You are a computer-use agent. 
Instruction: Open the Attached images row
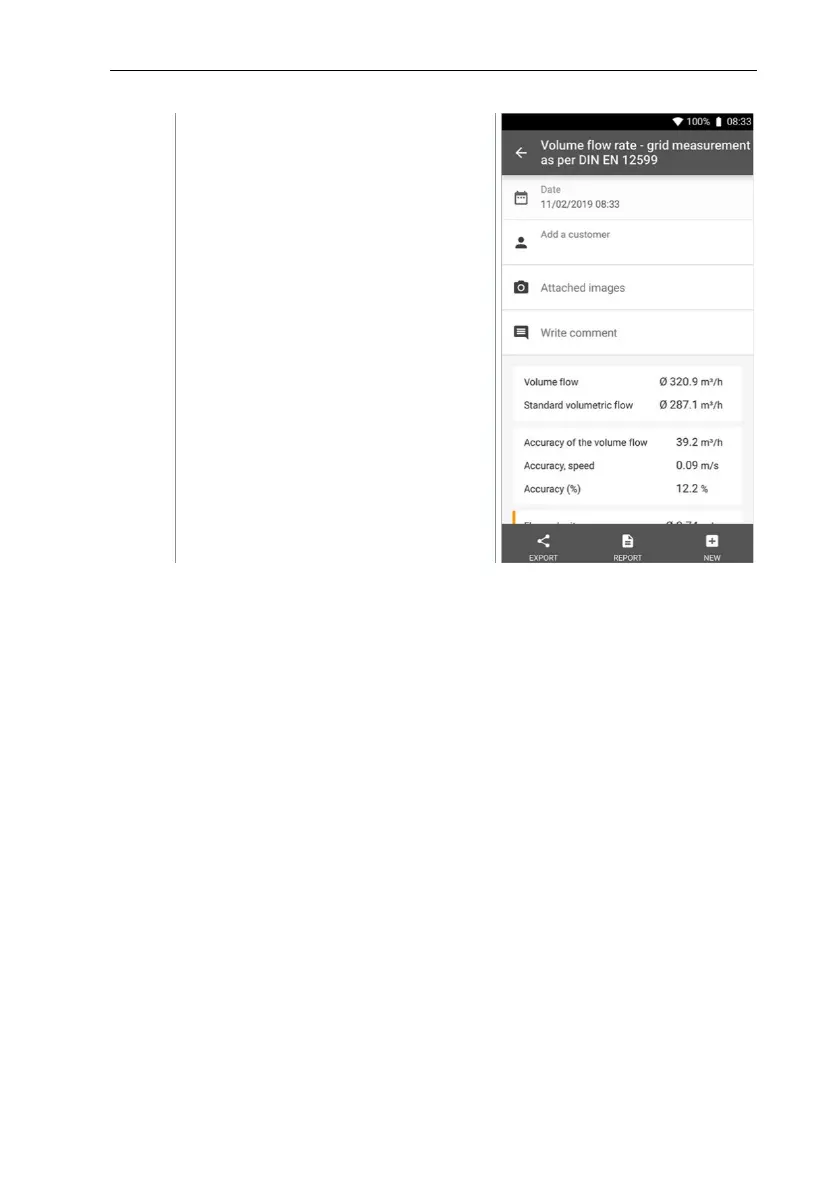[x=627, y=287]
